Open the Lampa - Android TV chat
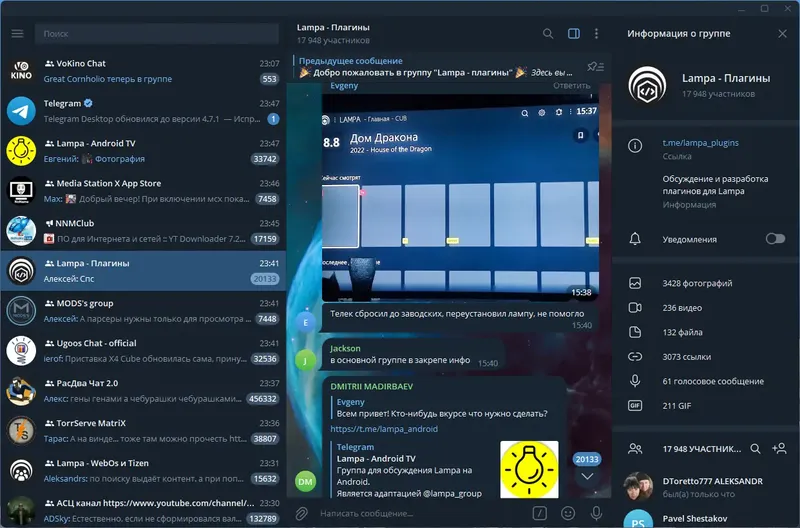The width and height of the screenshot is (800, 528). tap(143, 151)
